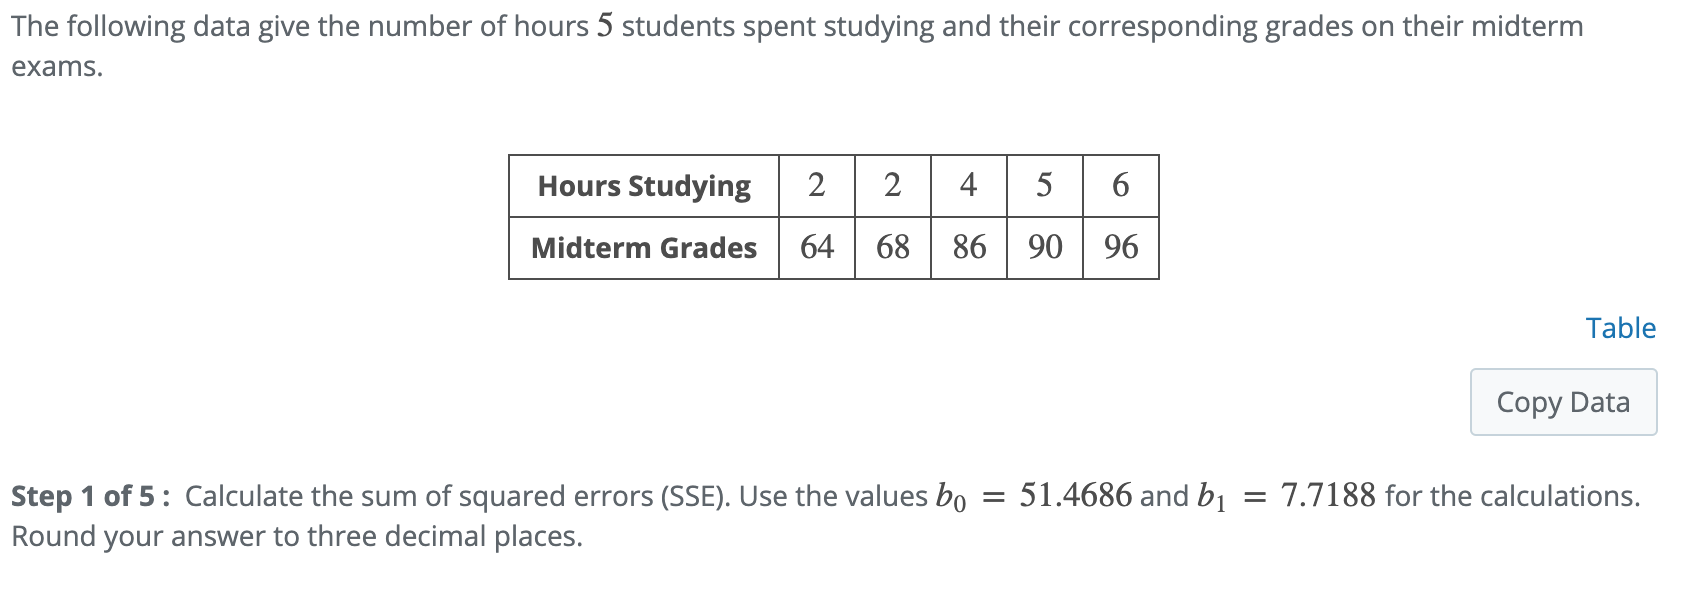
Task: Select the first Hours Studying value 2
Action: coord(815,185)
